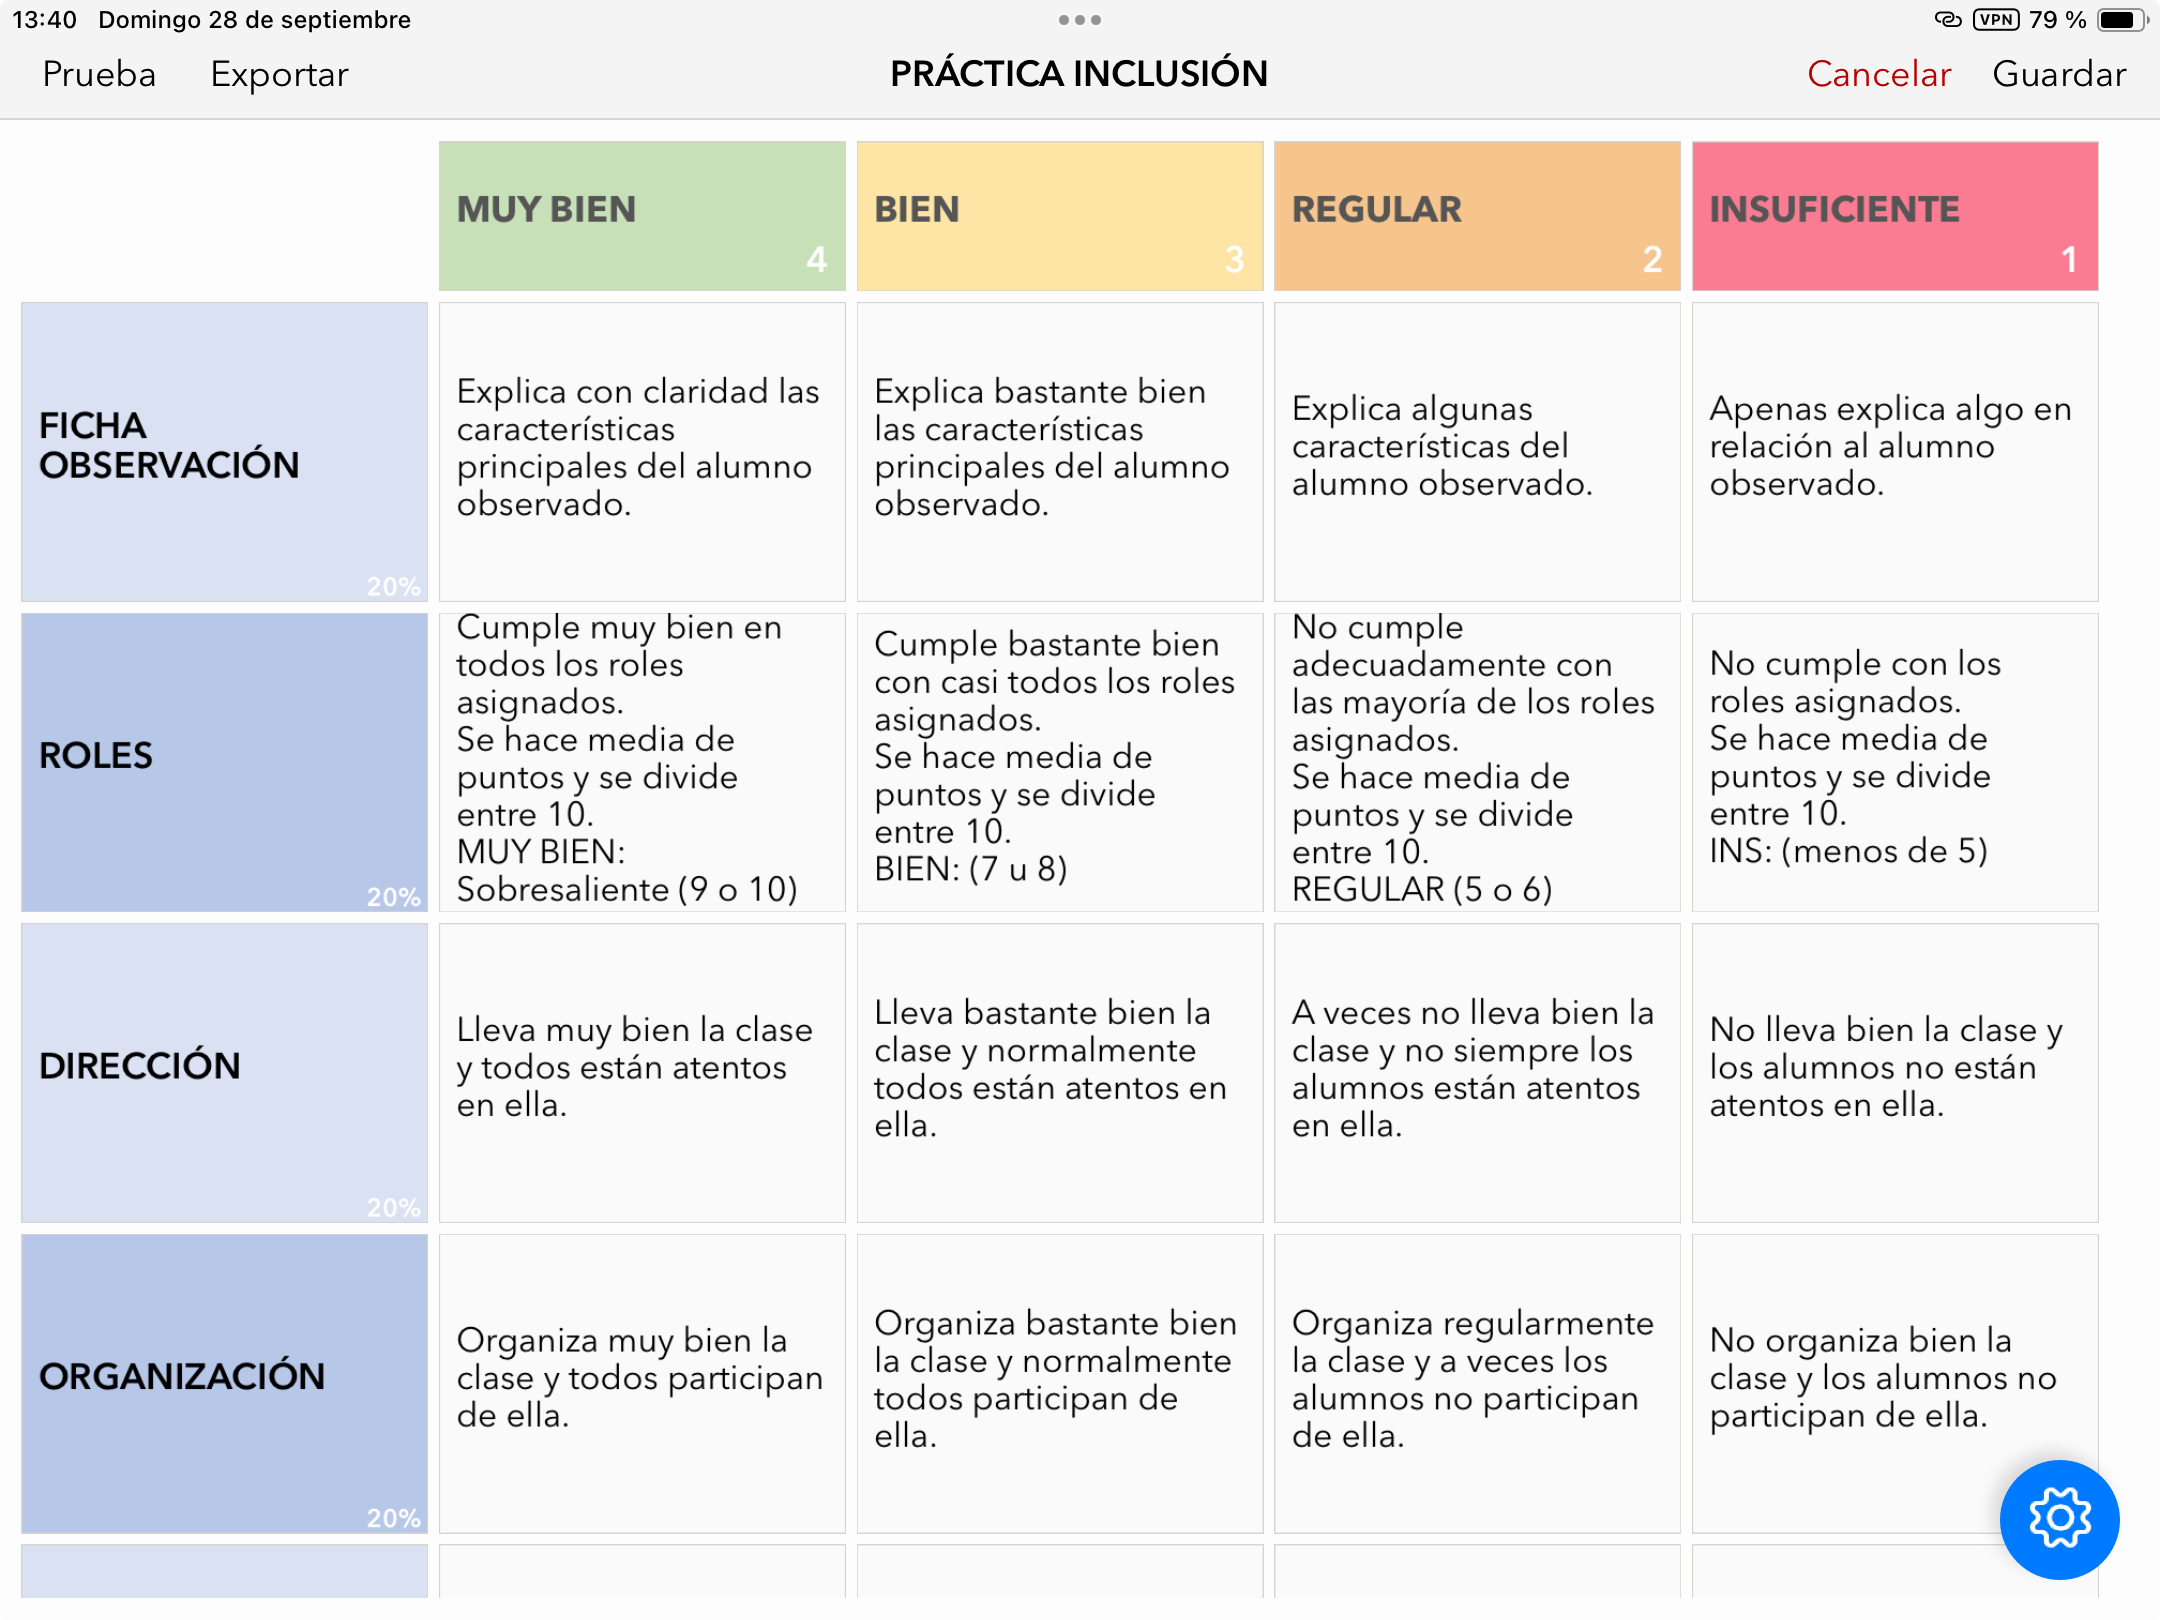This screenshot has height=1620, width=2160.
Task: Tap the battery status icon
Action: (2121, 20)
